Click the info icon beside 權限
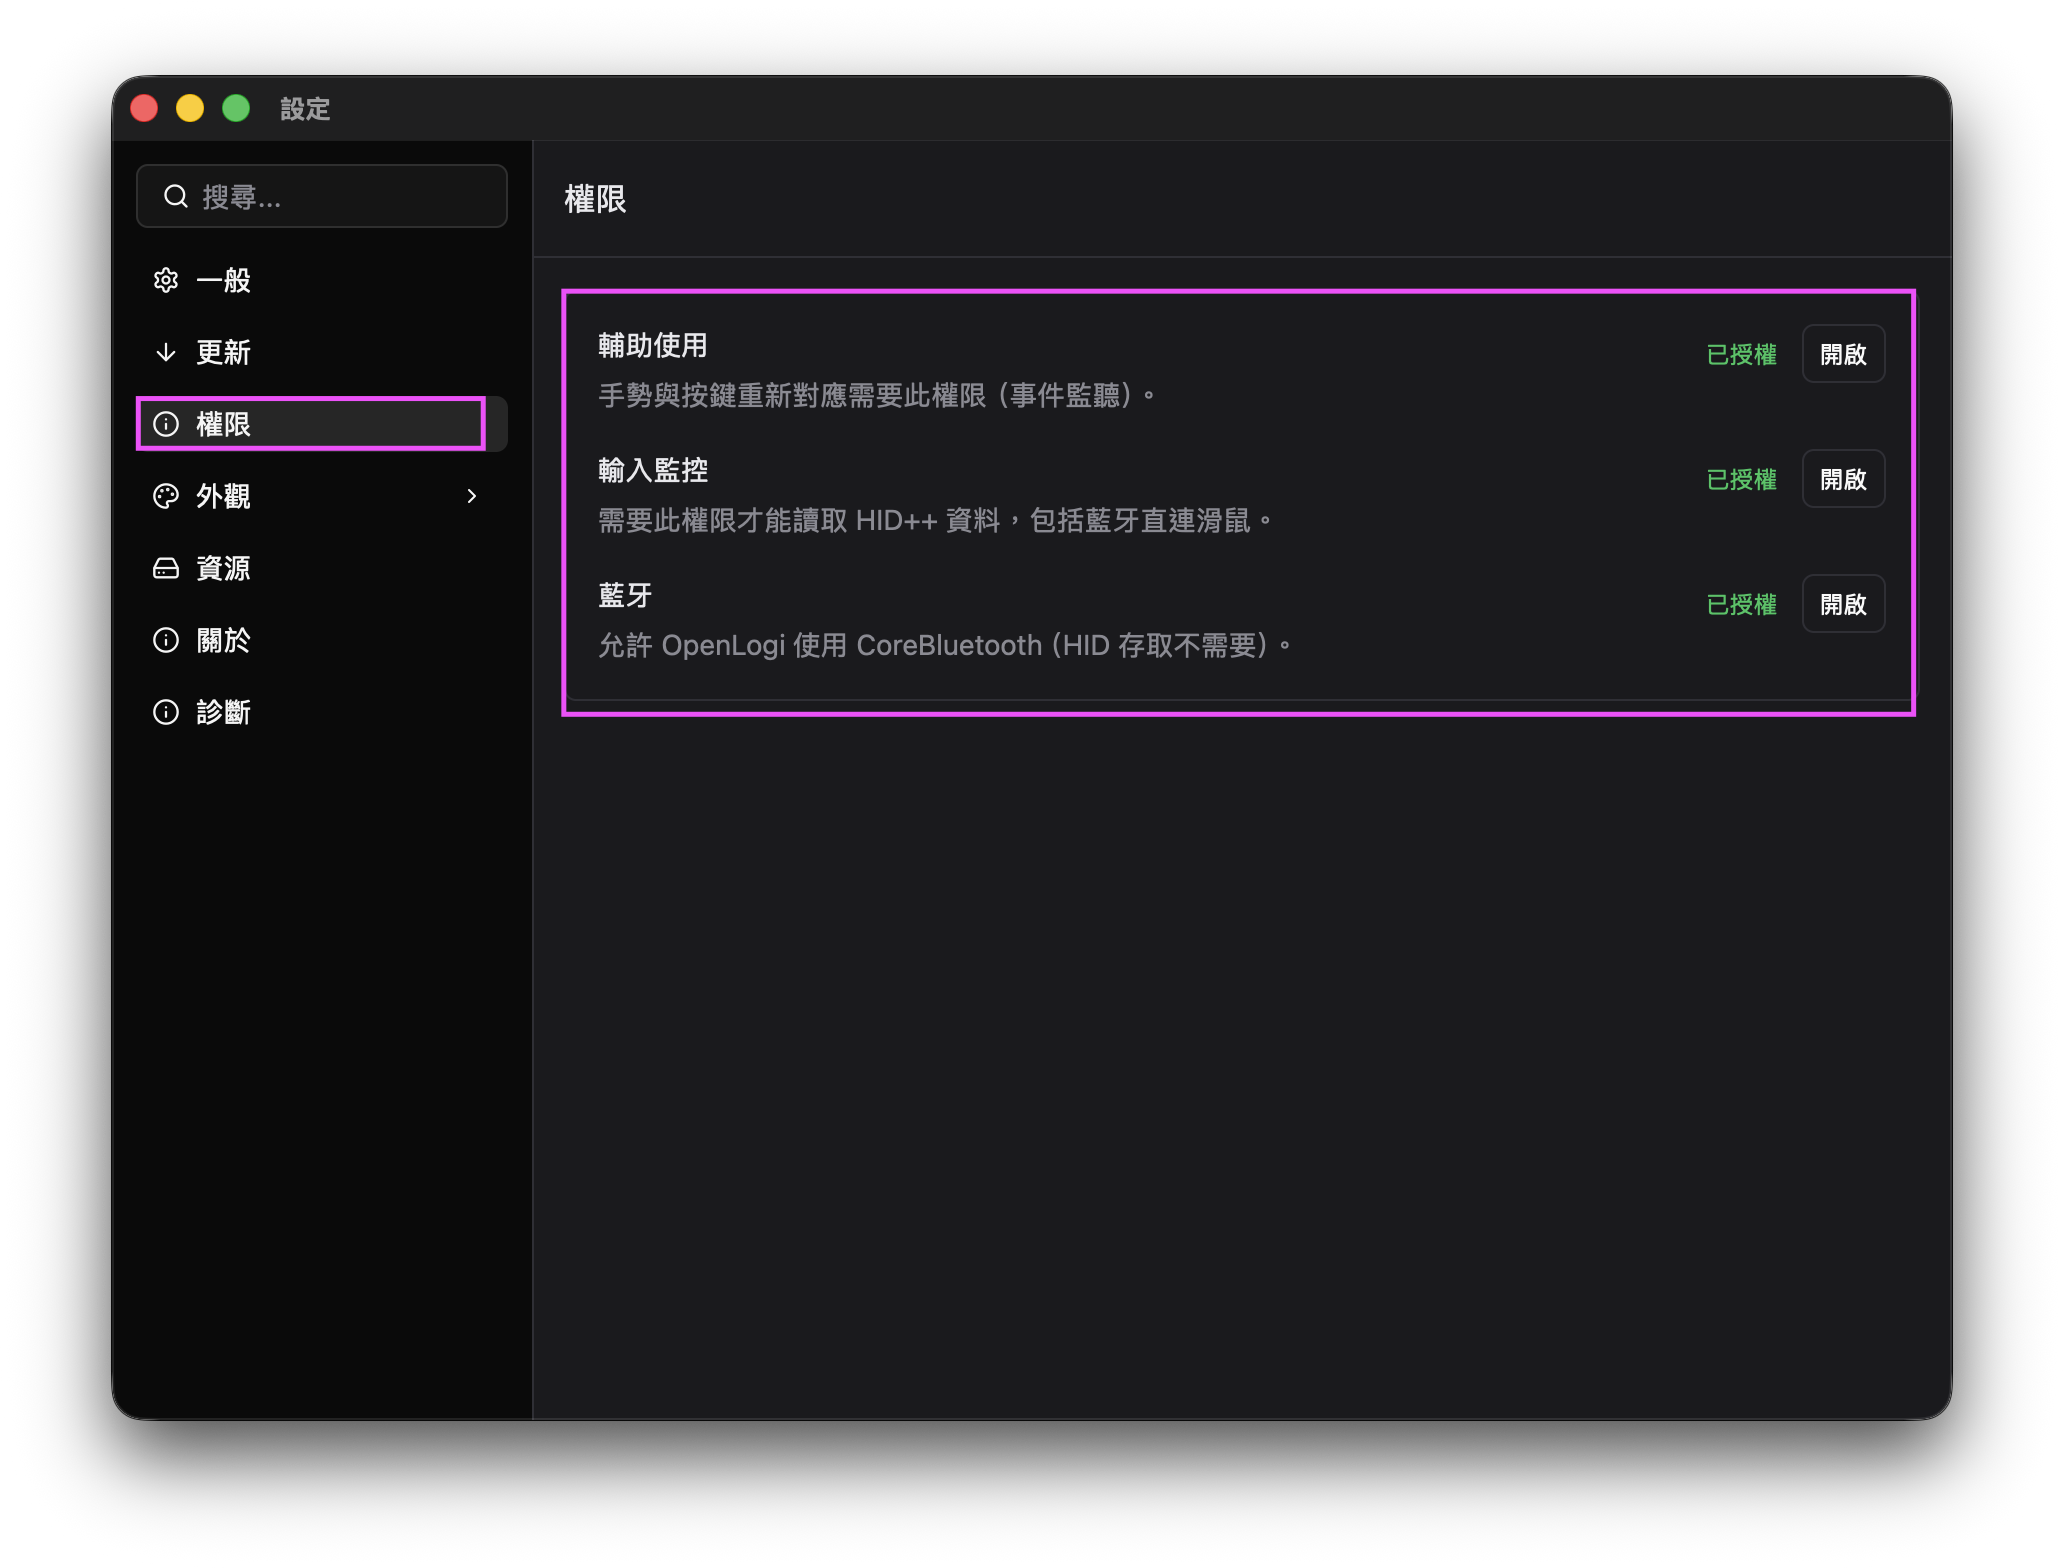 click(166, 424)
